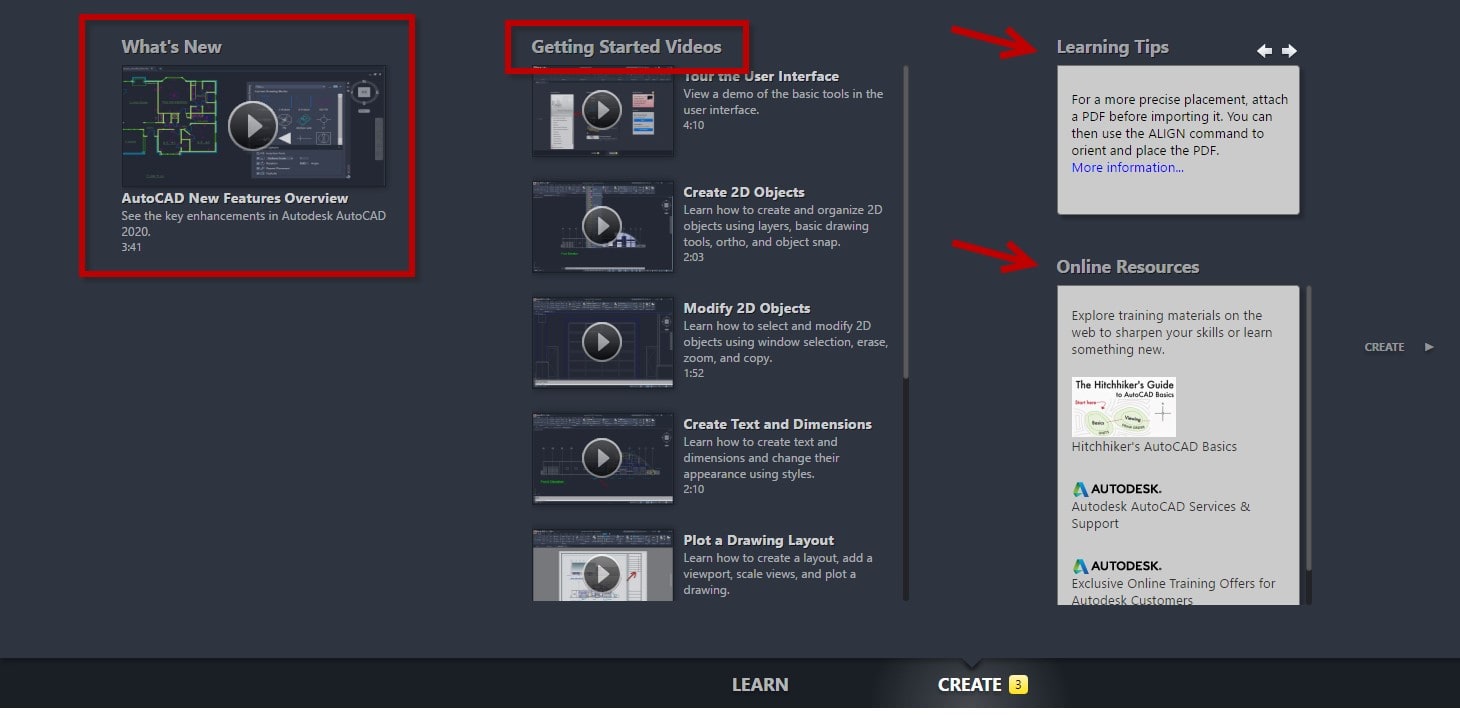Show the next Learning Tip
Screen dimensions: 1460x715
tap(1290, 49)
